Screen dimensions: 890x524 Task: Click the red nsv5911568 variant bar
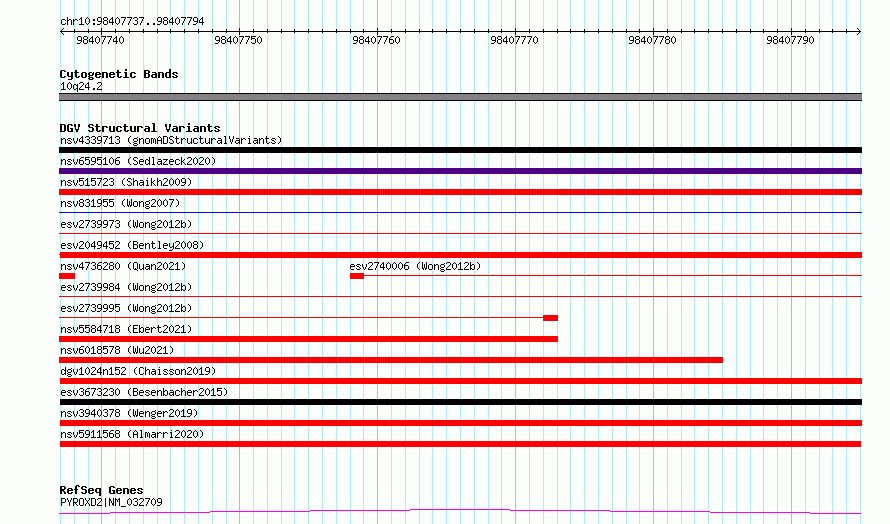click(460, 444)
